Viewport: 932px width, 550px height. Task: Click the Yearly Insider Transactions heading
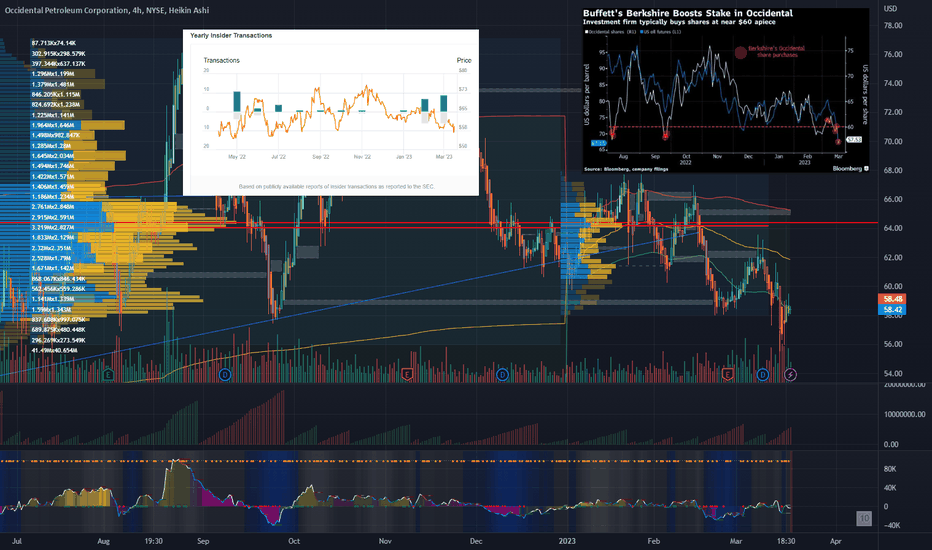coord(231,36)
